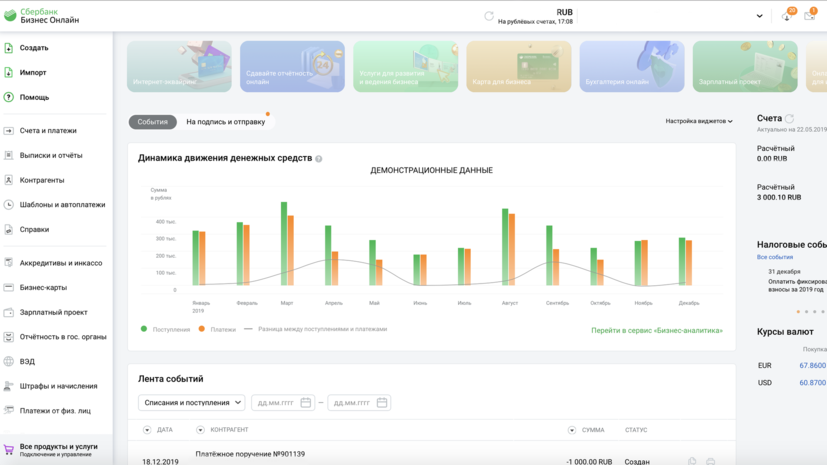827x465 pixels.
Task: Click the envelope messages icon
Action: click(809, 16)
